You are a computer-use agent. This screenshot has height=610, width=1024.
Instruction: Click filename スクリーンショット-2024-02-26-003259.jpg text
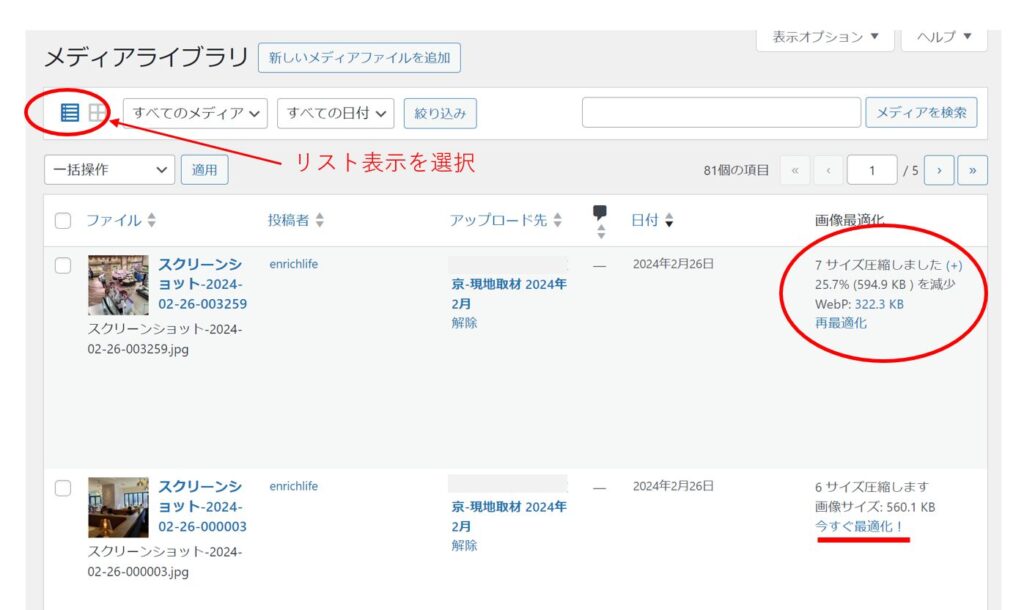[165, 339]
